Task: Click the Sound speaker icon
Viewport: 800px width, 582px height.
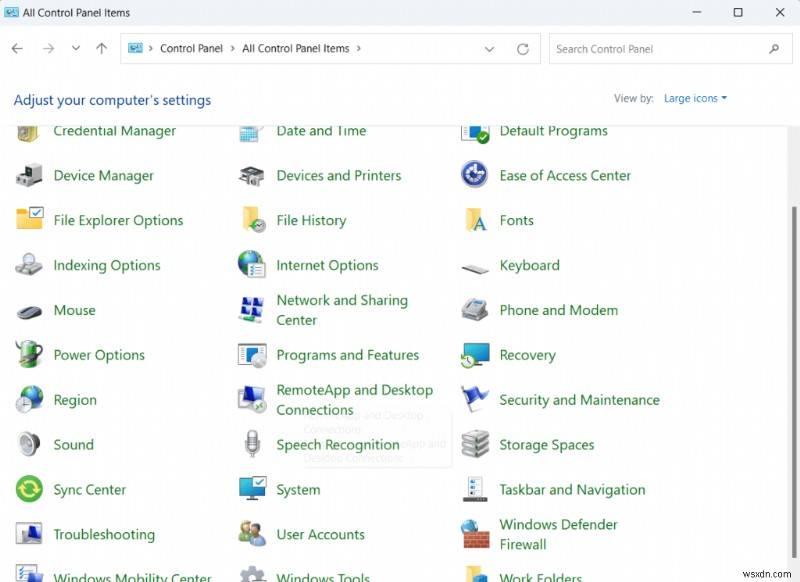Action: (x=29, y=444)
